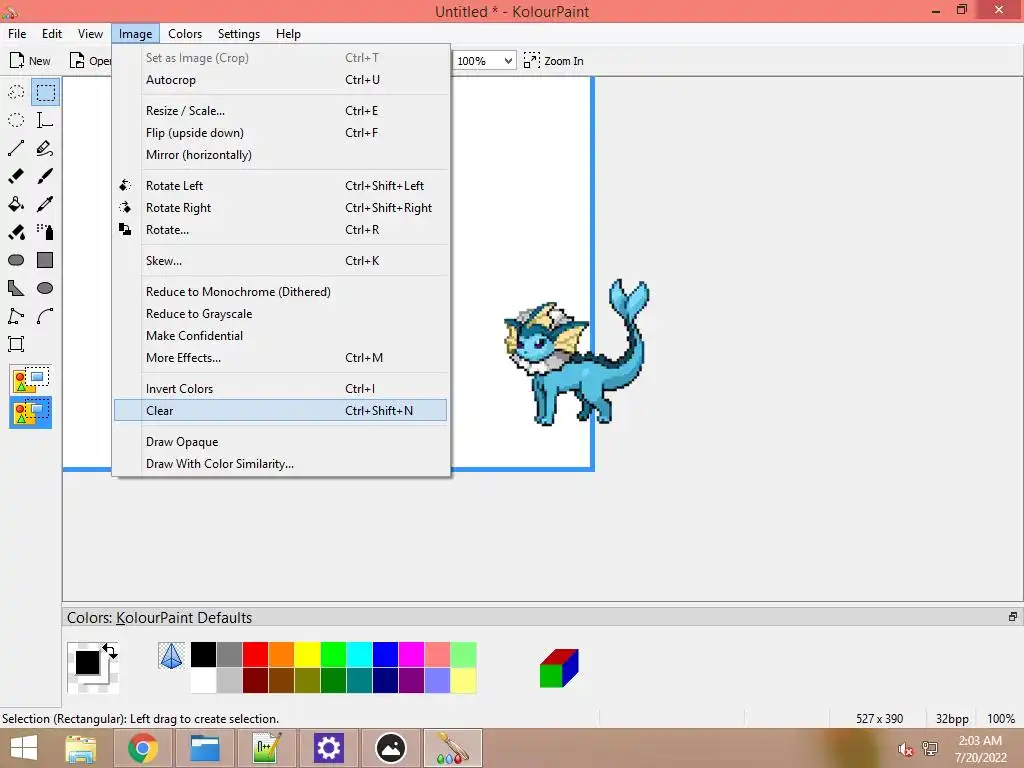Select the Color Picker eyedropper tool
Viewport: 1024px width, 768px height.
point(45,204)
